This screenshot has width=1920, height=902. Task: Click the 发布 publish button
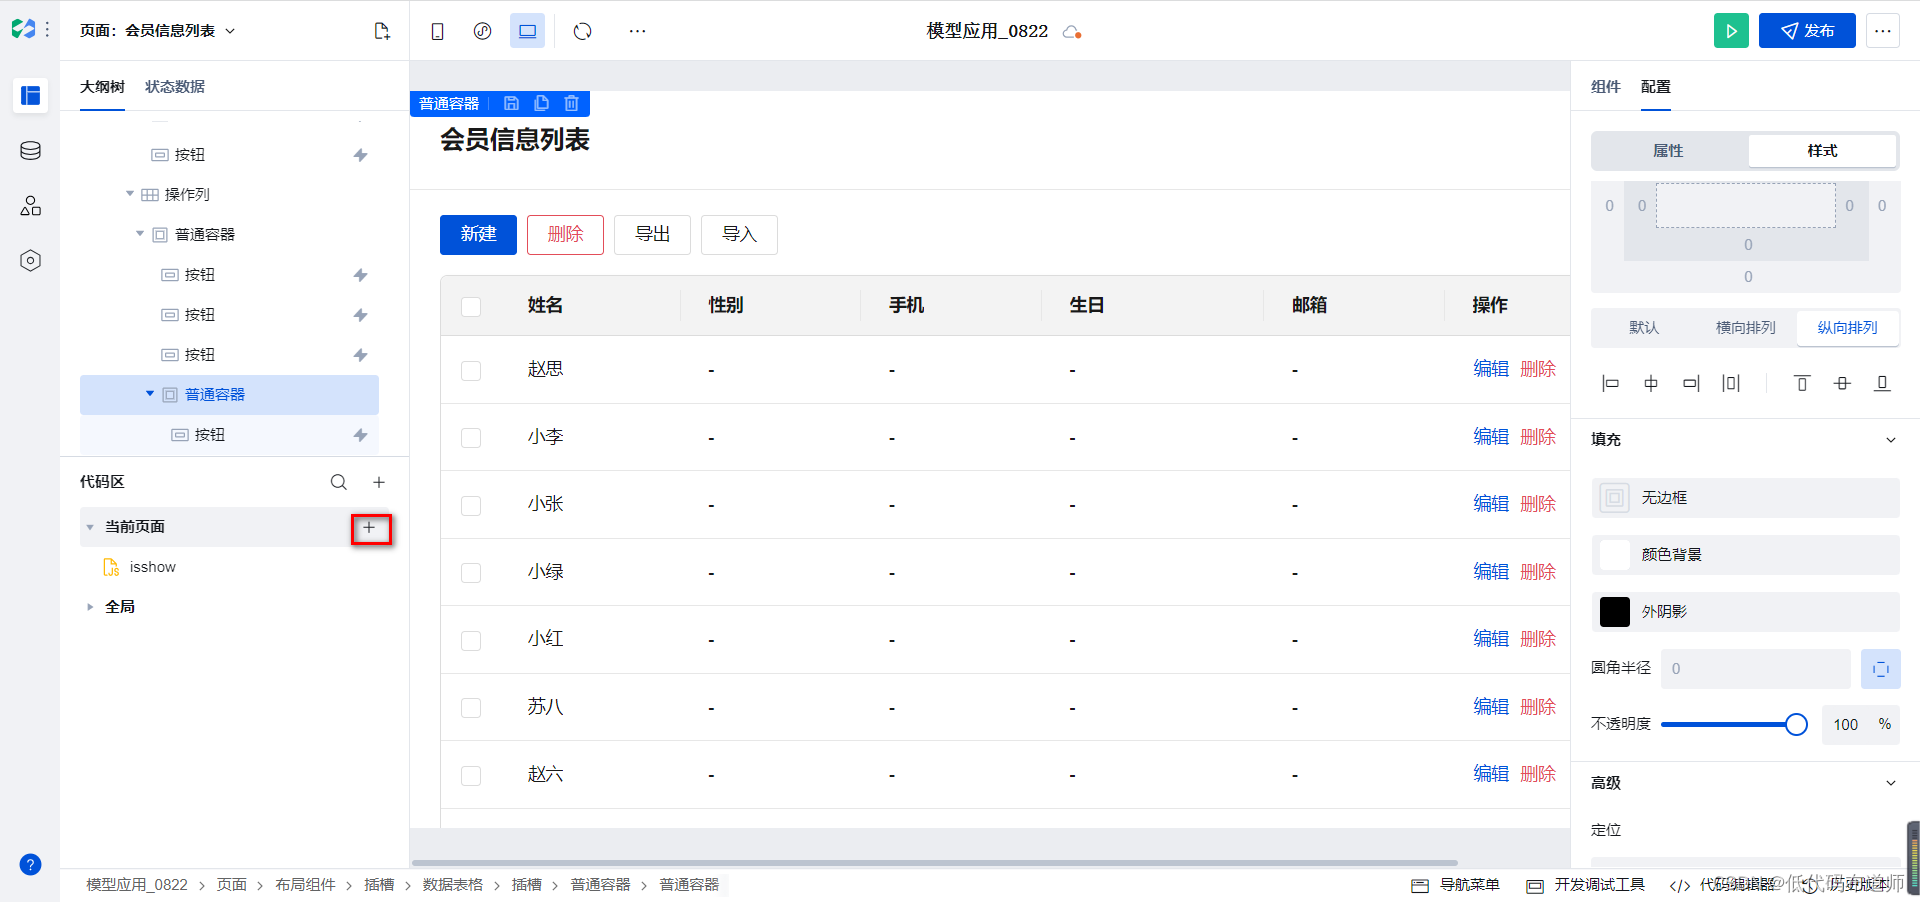1807,31
